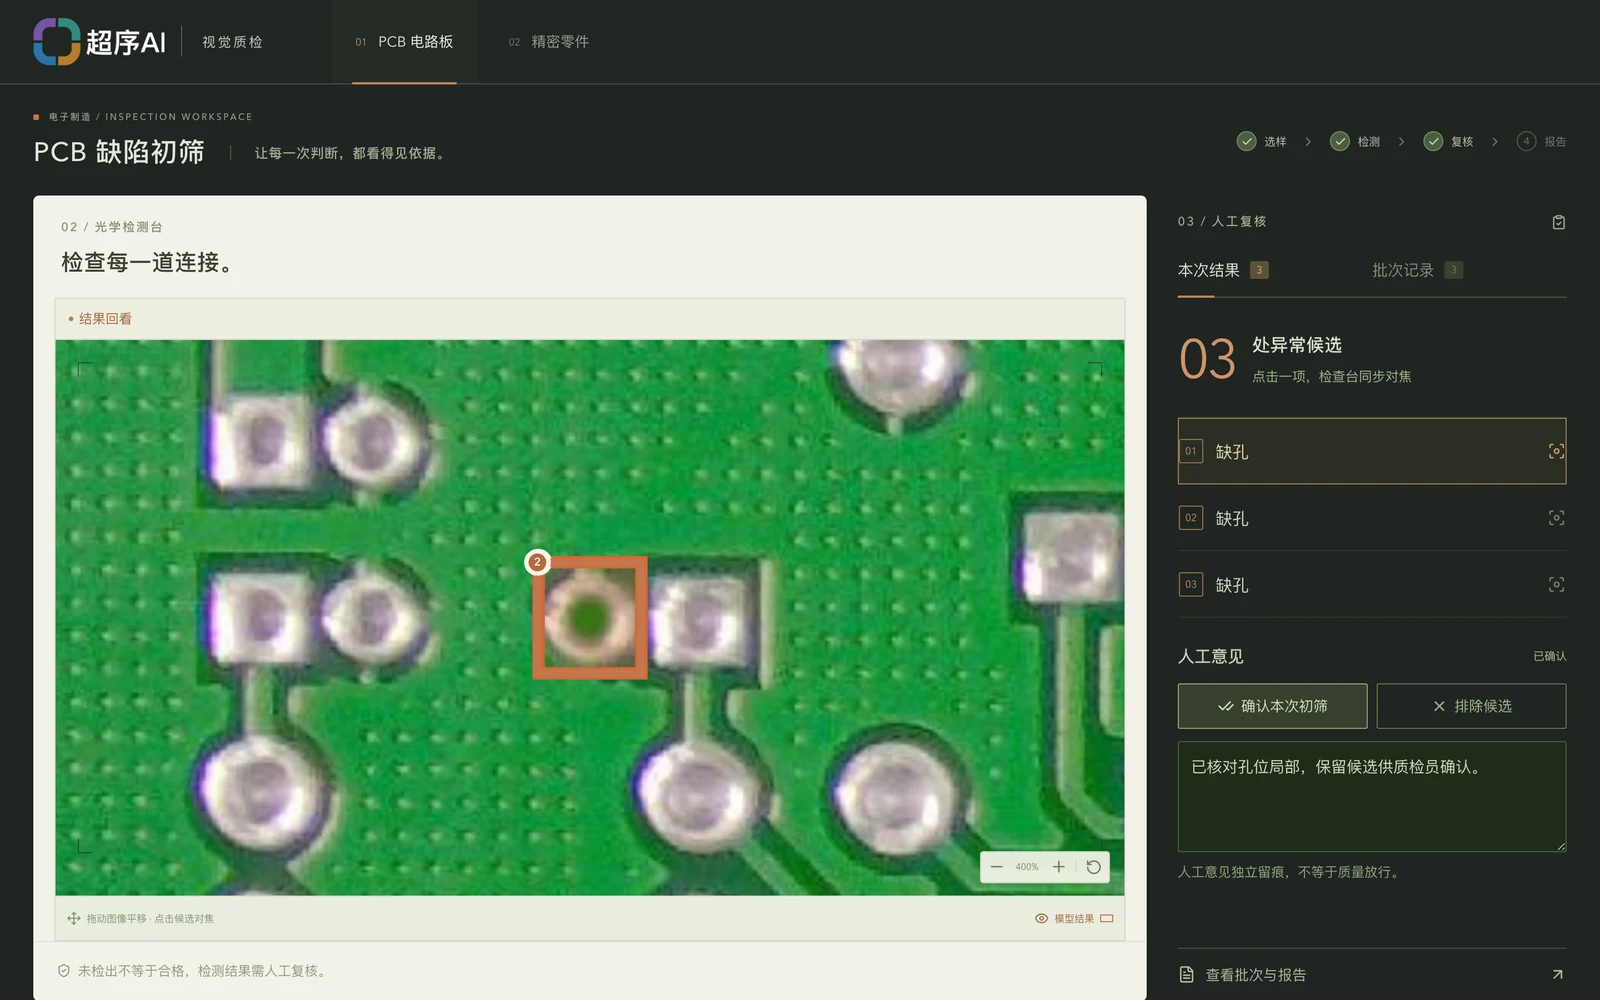This screenshot has width=1600, height=1000.
Task: Select candidate 02 缺孔 row
Action: (x=1372, y=518)
